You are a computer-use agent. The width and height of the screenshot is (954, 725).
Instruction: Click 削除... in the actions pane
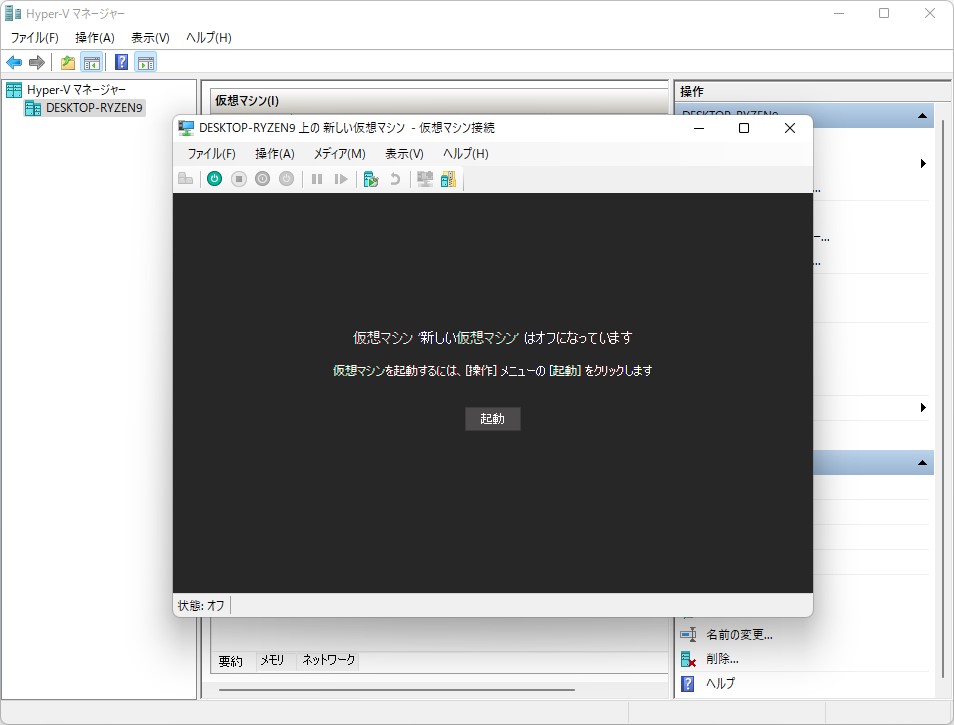coord(722,659)
